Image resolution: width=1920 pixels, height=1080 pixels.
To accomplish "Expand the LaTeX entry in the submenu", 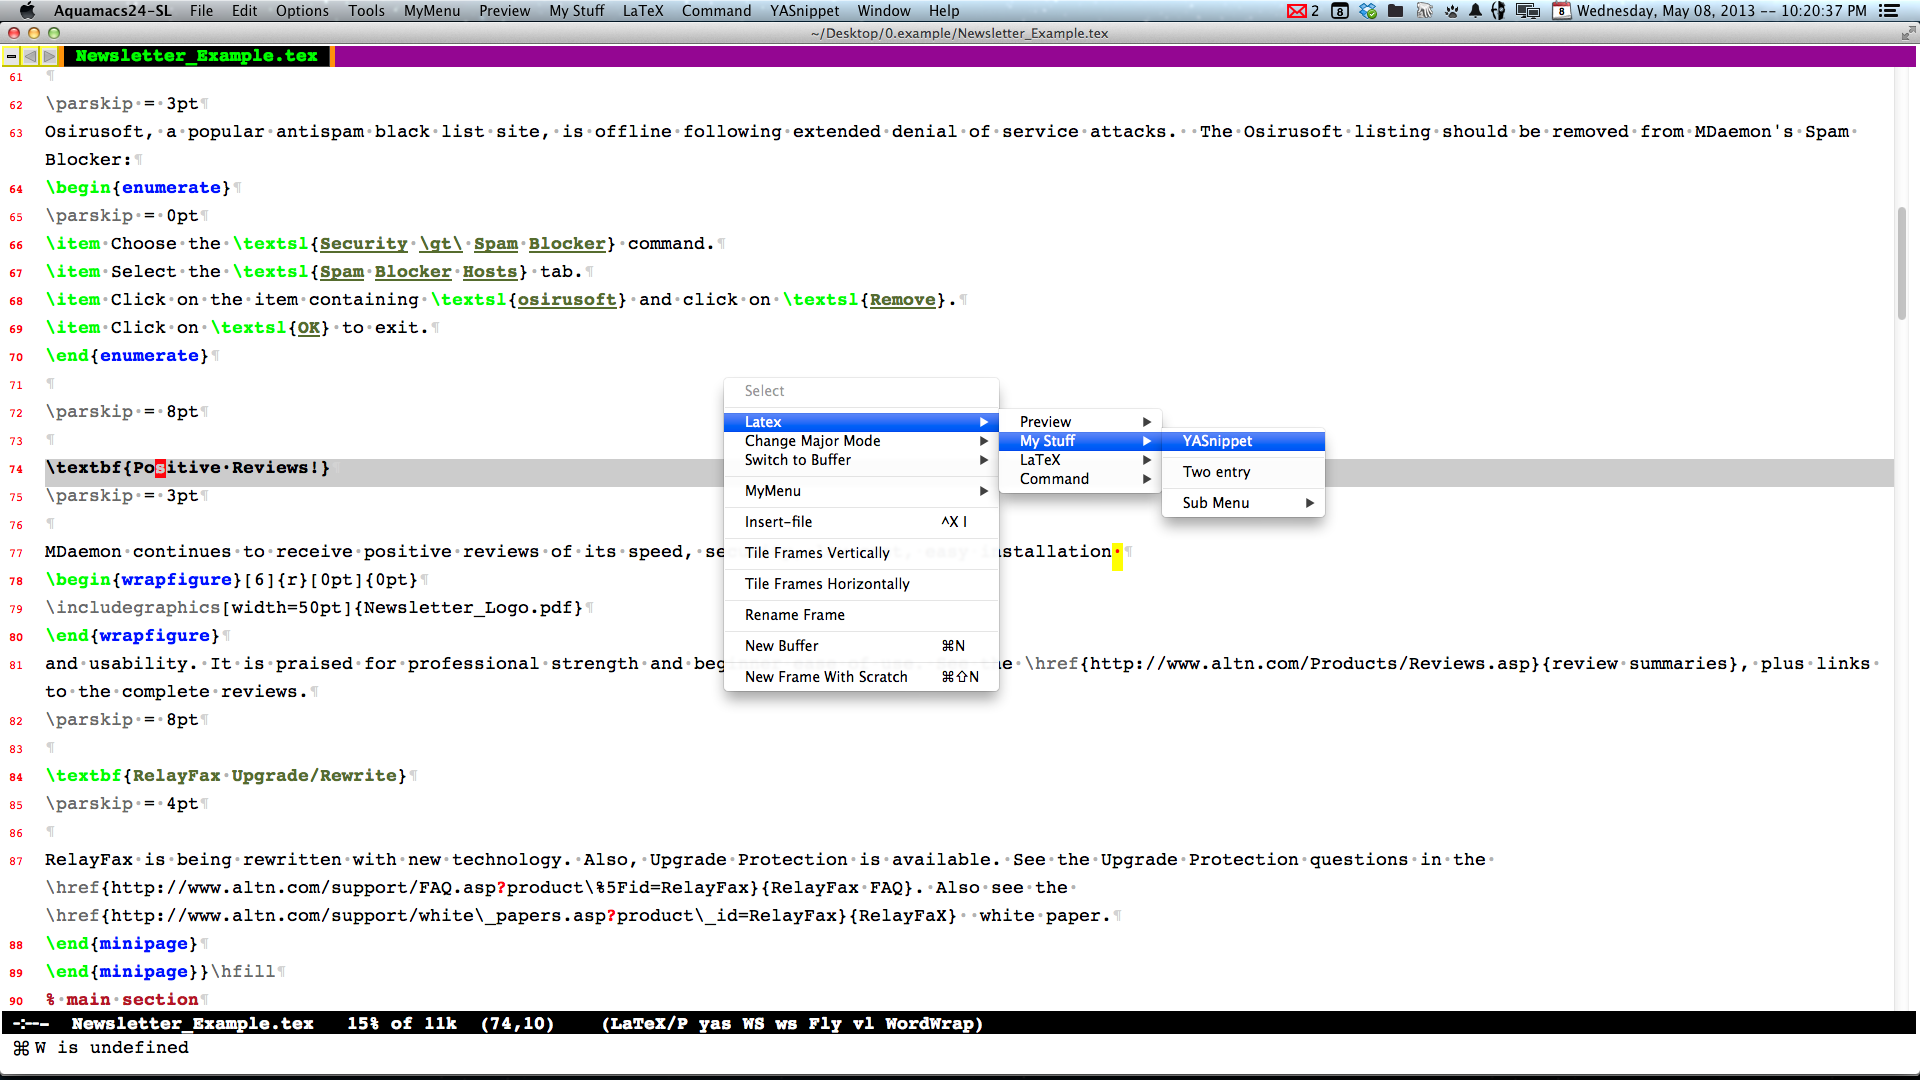I will [1080, 460].
